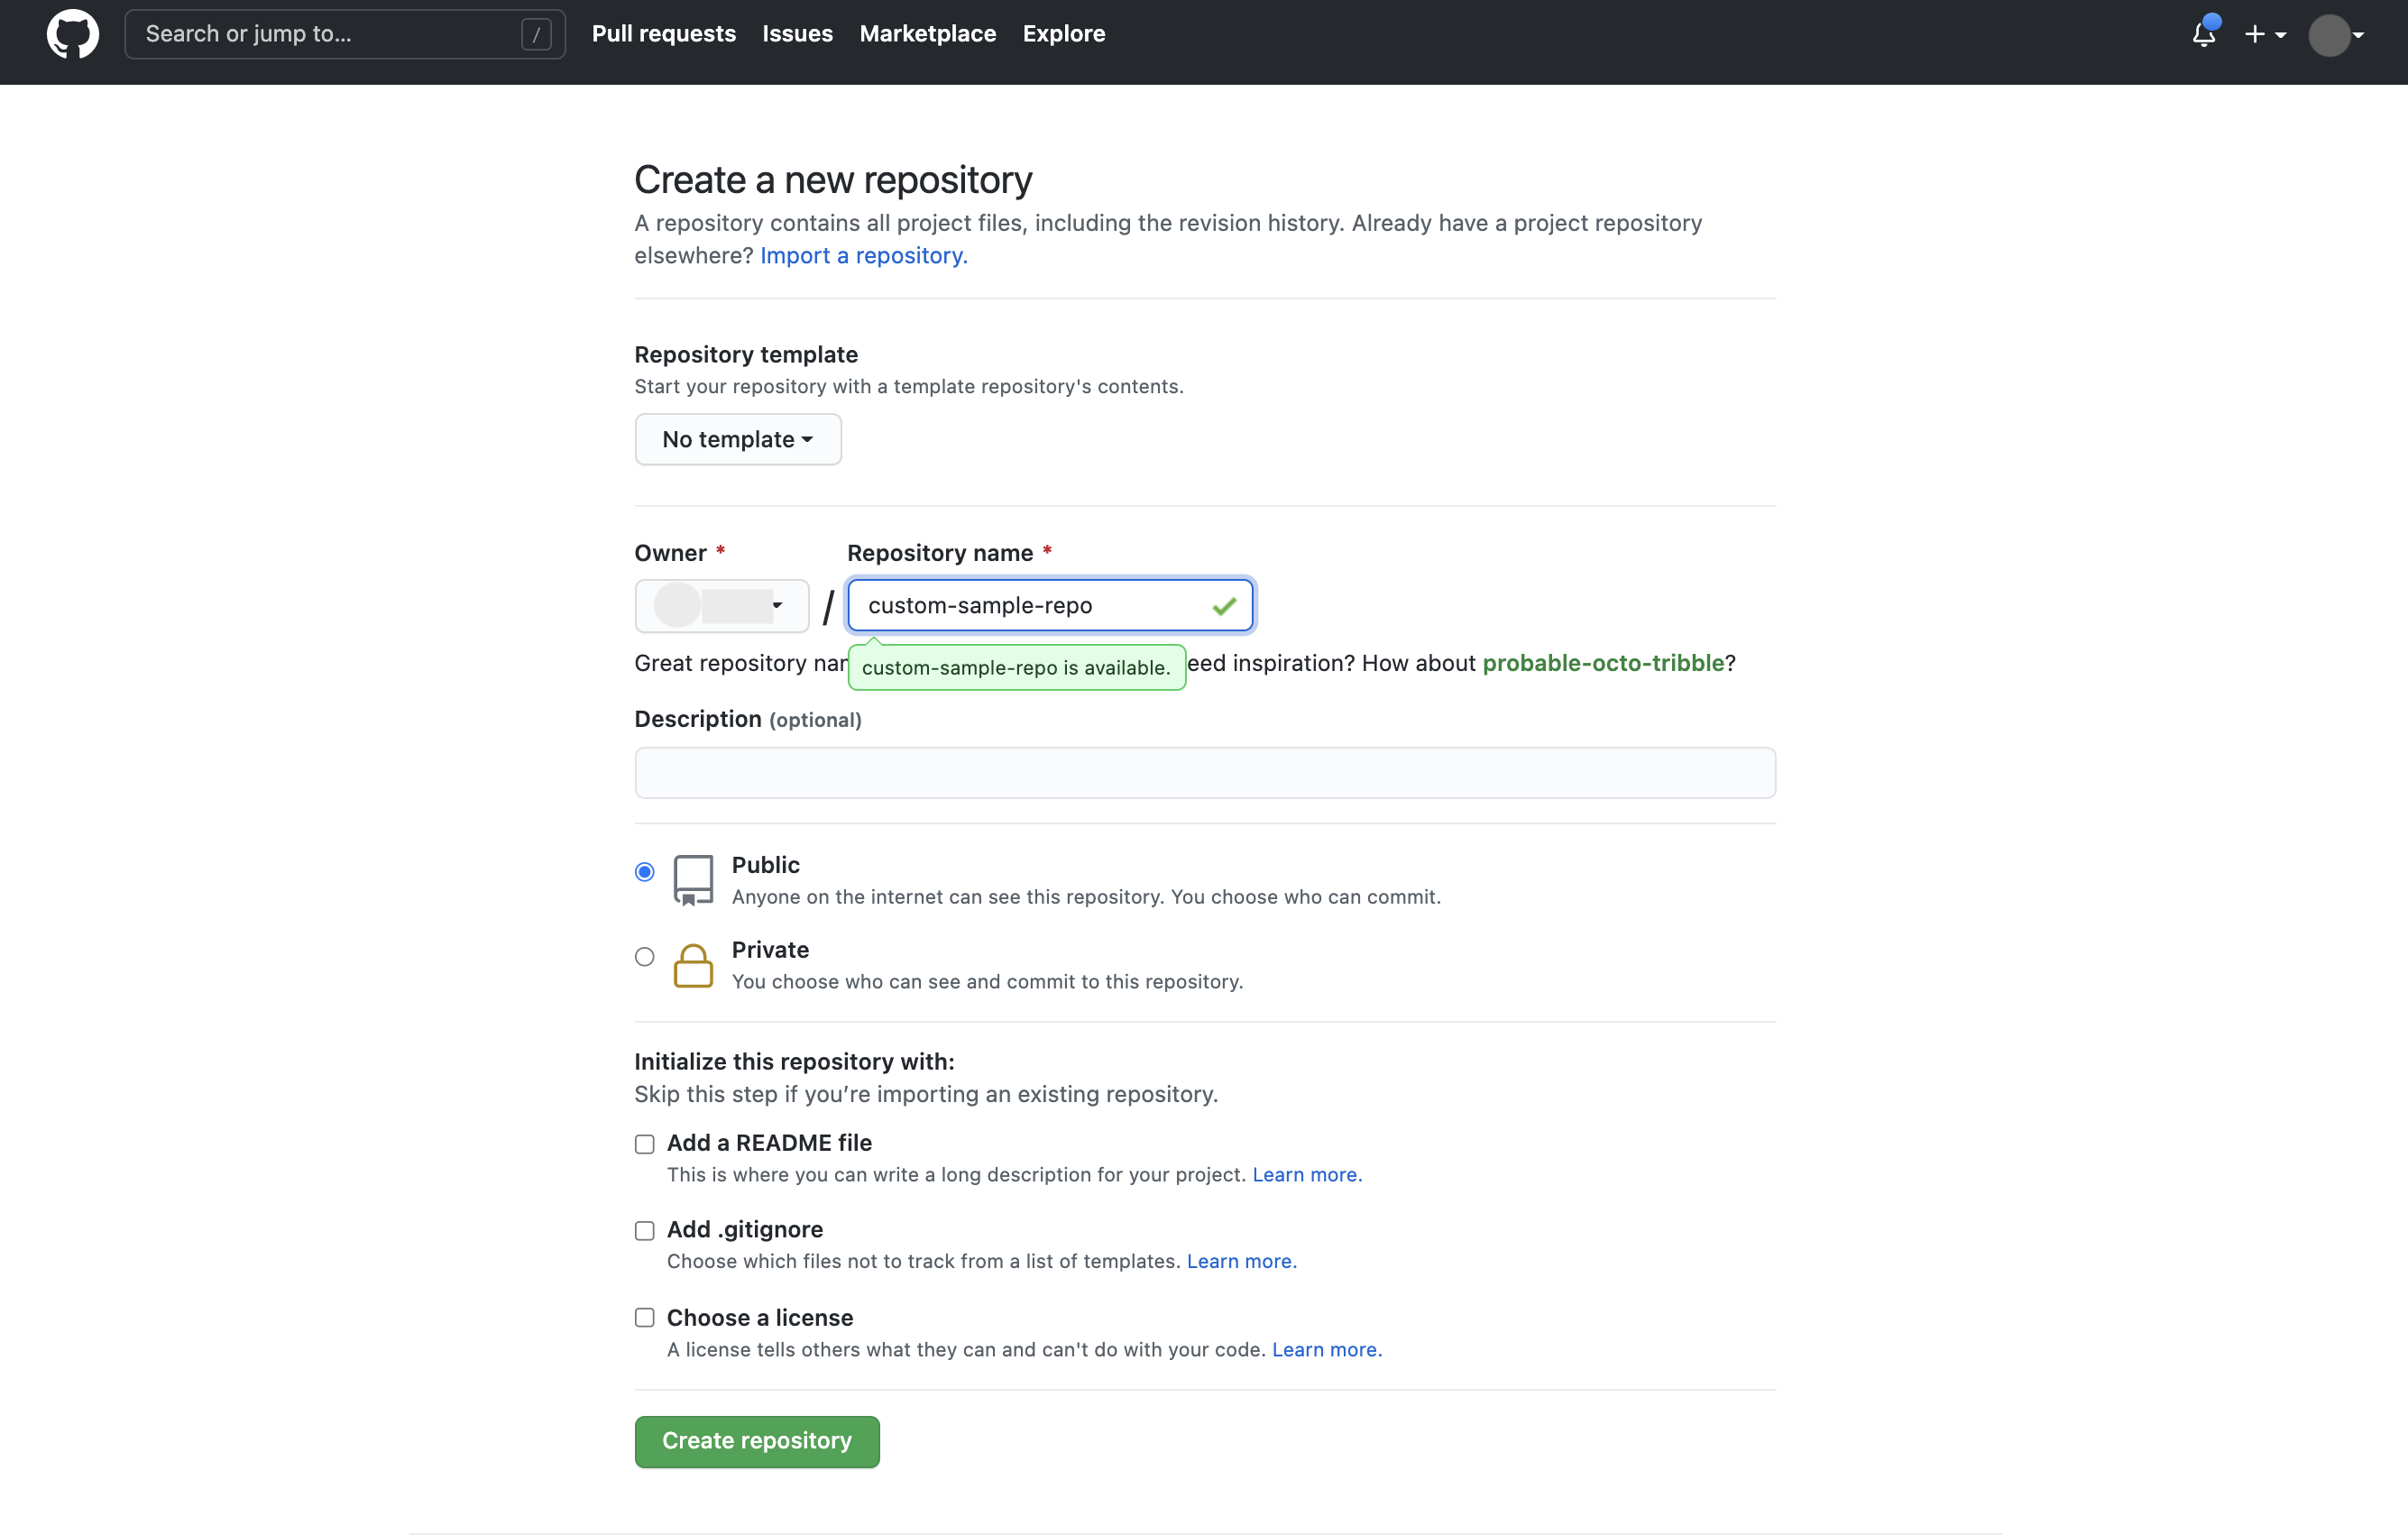Click the Import a repository link
The image size is (2408, 1535).
pos(860,254)
